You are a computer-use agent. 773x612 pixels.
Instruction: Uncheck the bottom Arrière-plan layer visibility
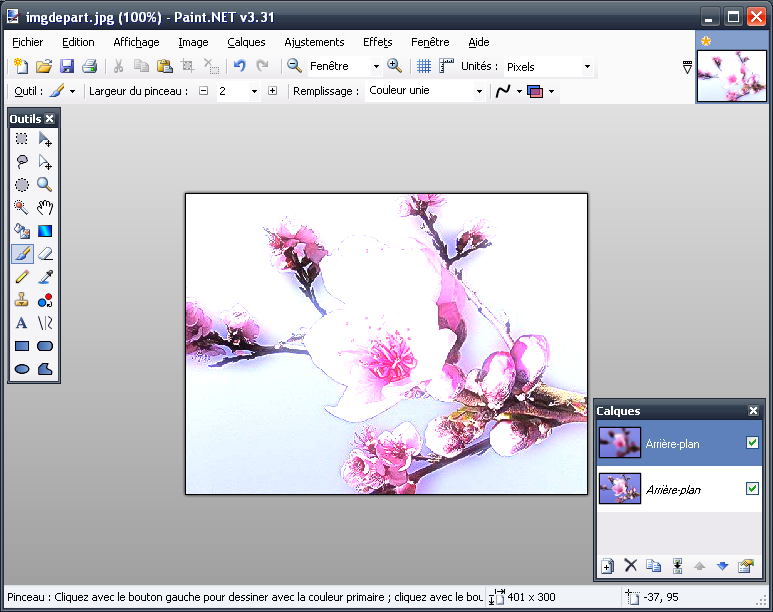[x=752, y=489]
